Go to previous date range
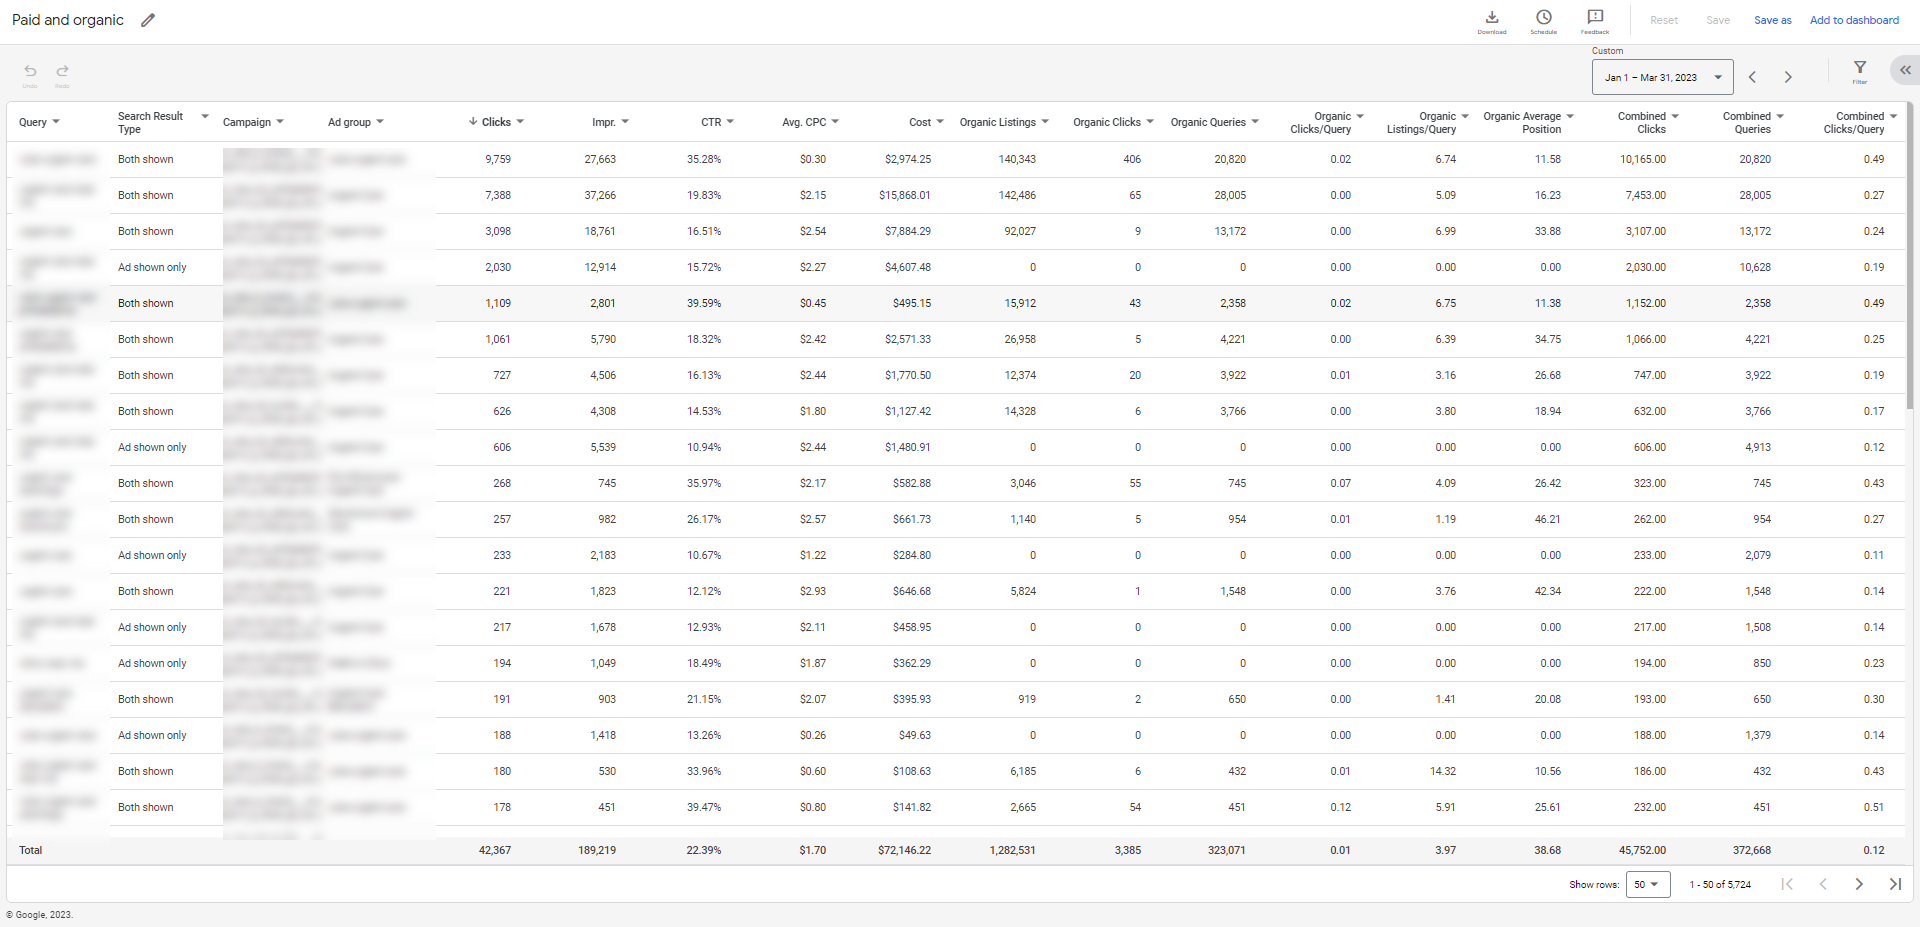 click(1752, 77)
